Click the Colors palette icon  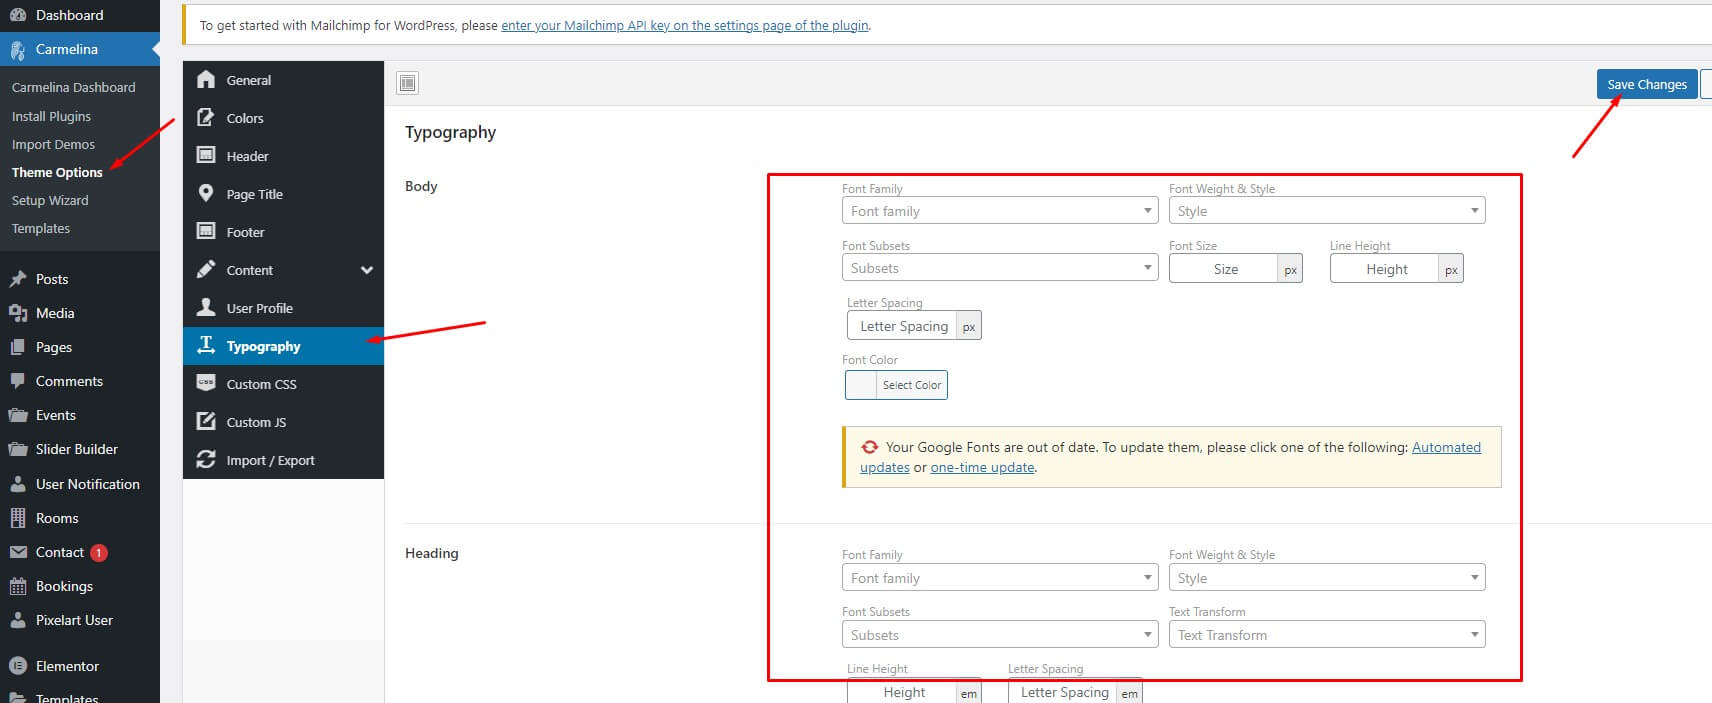(206, 118)
